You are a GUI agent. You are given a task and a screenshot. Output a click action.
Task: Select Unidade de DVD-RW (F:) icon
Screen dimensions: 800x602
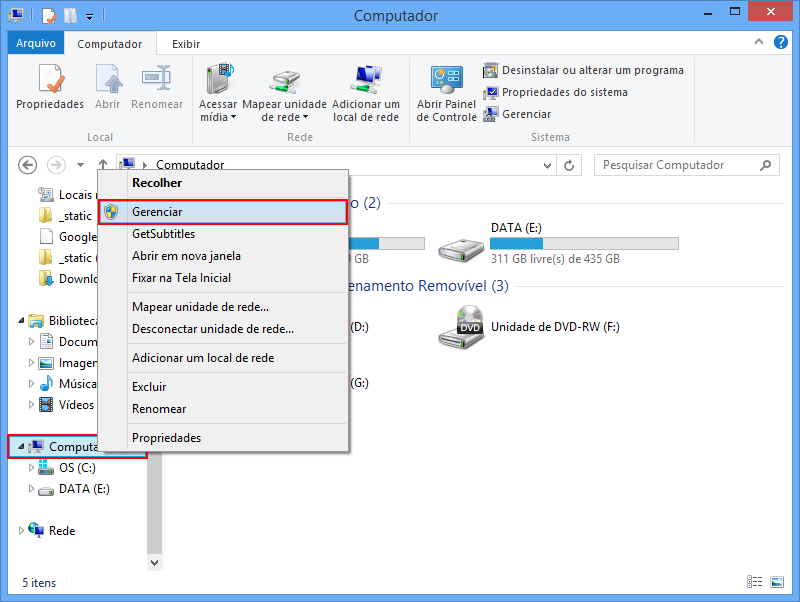[461, 327]
